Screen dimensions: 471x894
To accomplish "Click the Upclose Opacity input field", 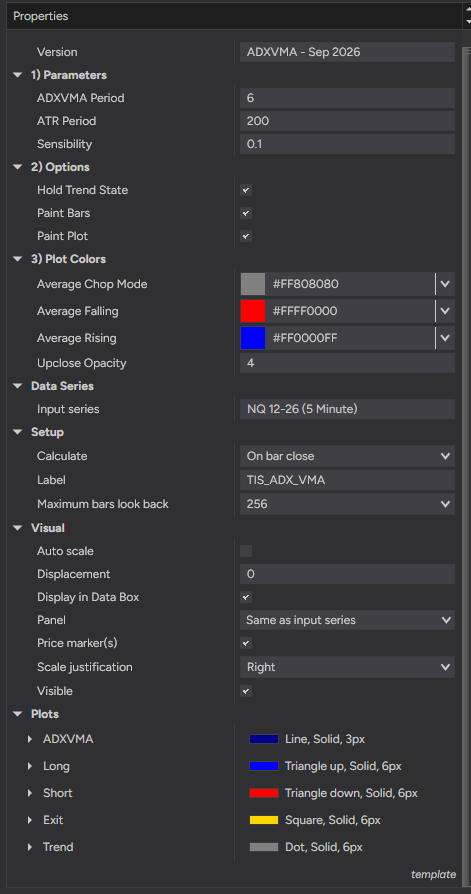I will pos(347,363).
